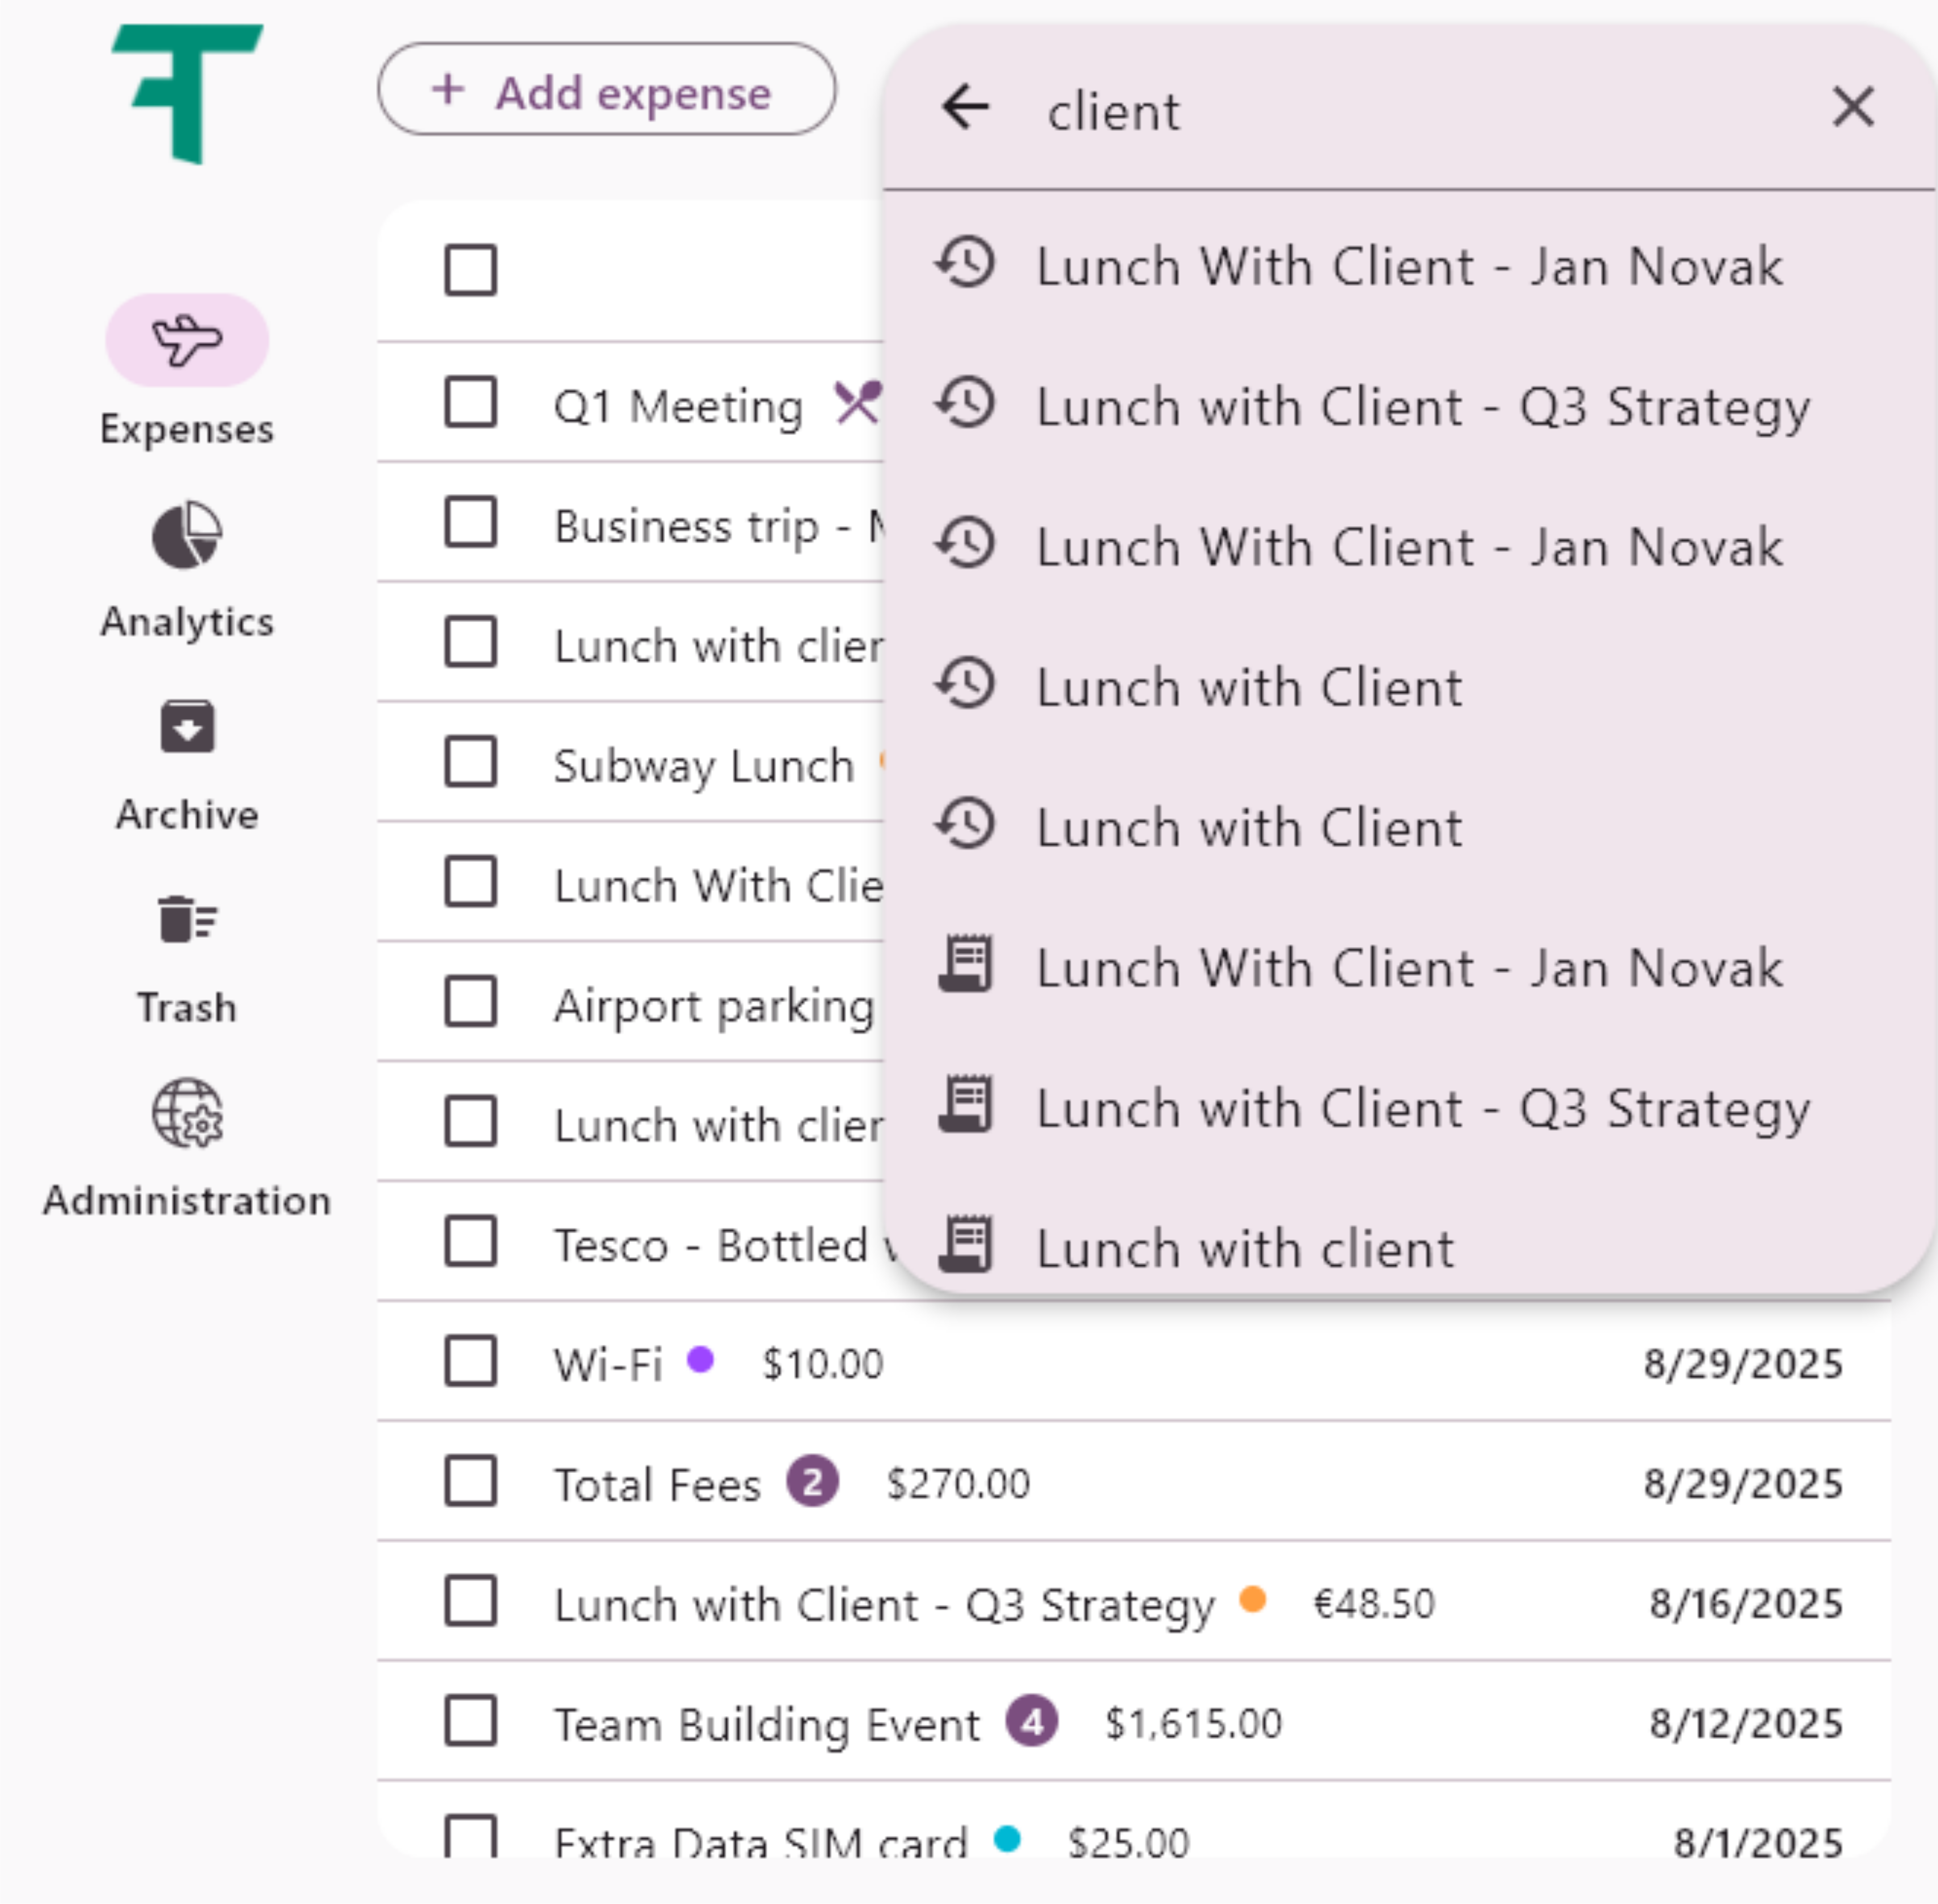This screenshot has height=1904, width=1938.
Task: Click the green app logo
Action: pyautogui.click(x=187, y=93)
